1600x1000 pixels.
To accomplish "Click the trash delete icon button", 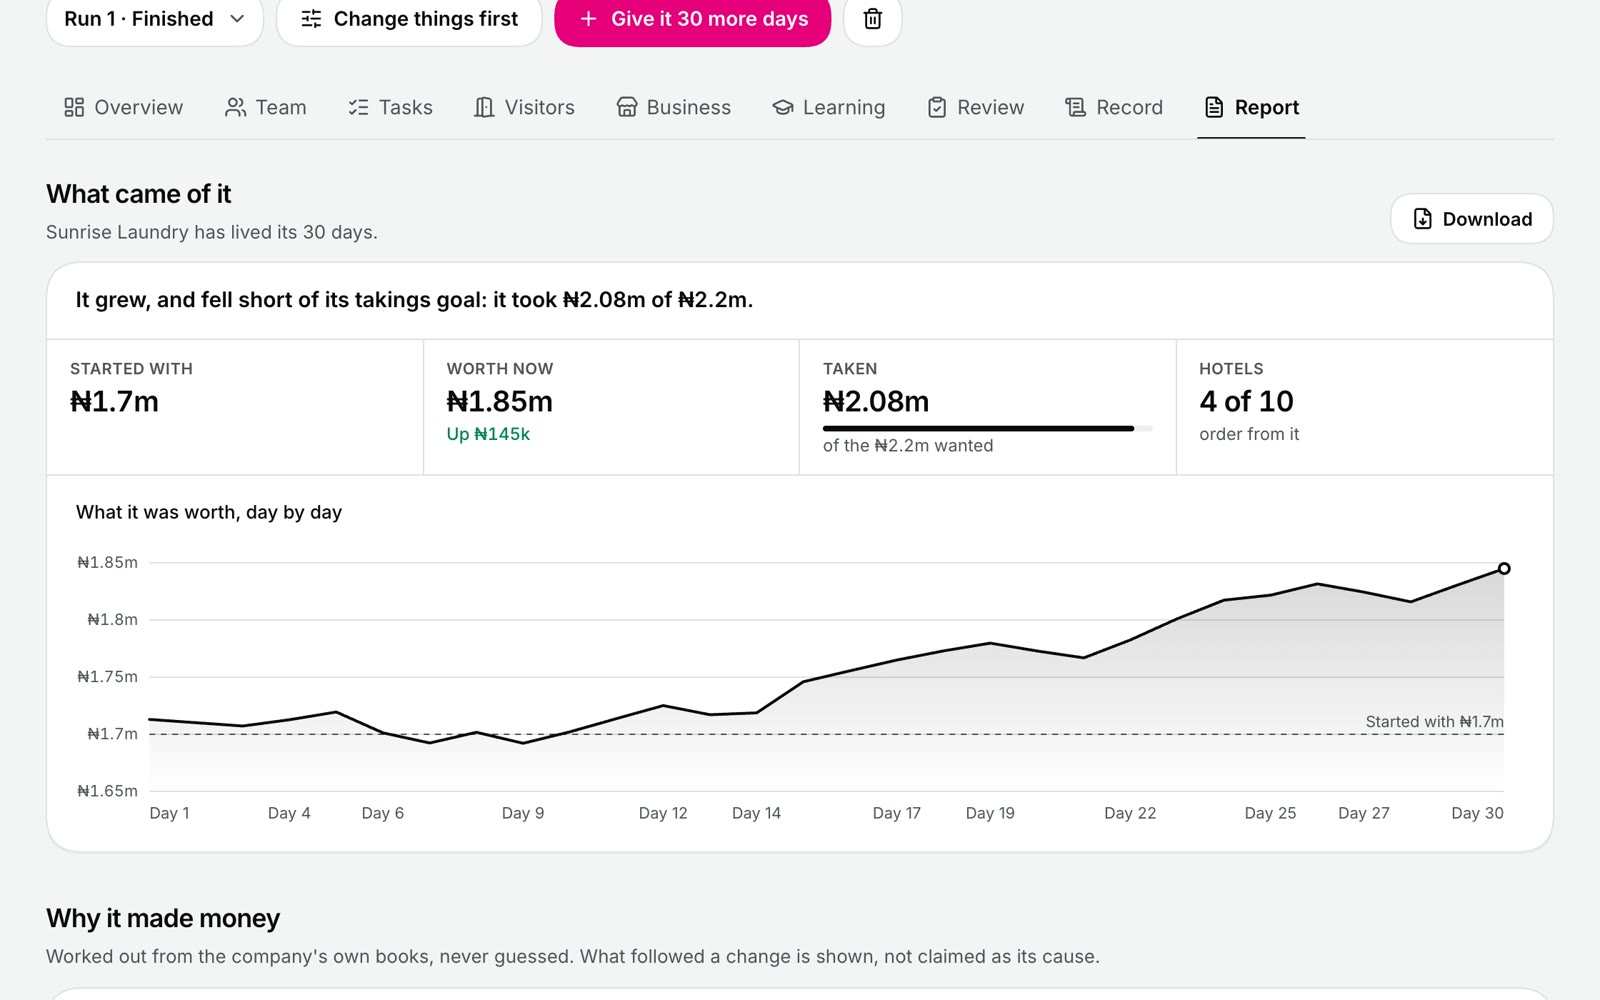I will pyautogui.click(x=872, y=19).
